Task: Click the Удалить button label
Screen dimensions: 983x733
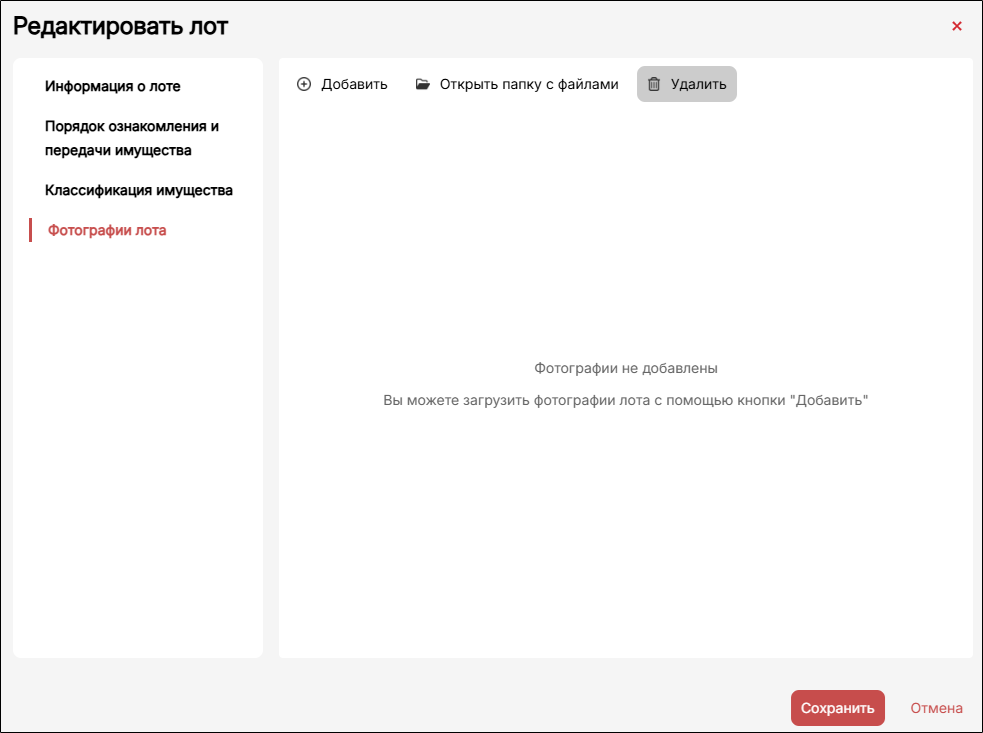Action: coord(698,84)
